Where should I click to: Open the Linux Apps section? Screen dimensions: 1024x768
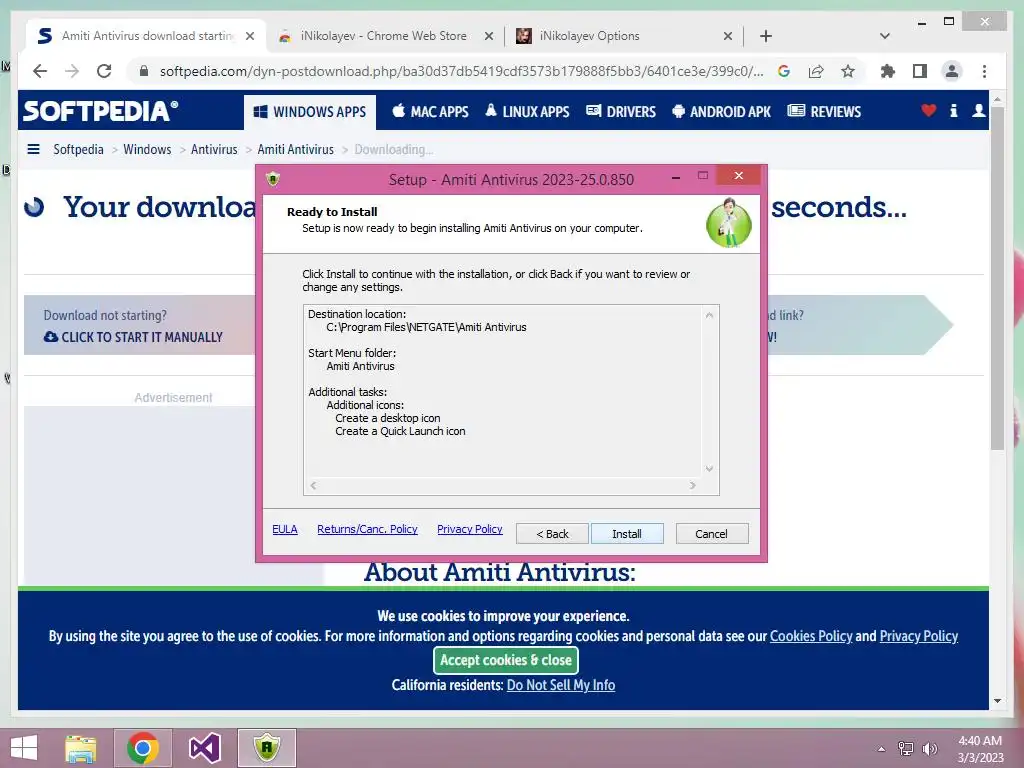527,112
